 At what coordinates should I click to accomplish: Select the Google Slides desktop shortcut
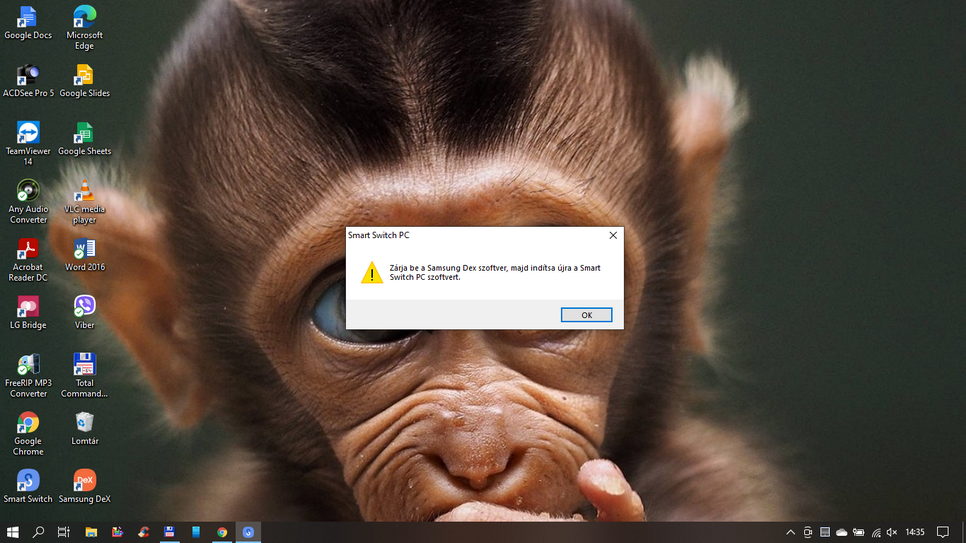click(x=84, y=81)
